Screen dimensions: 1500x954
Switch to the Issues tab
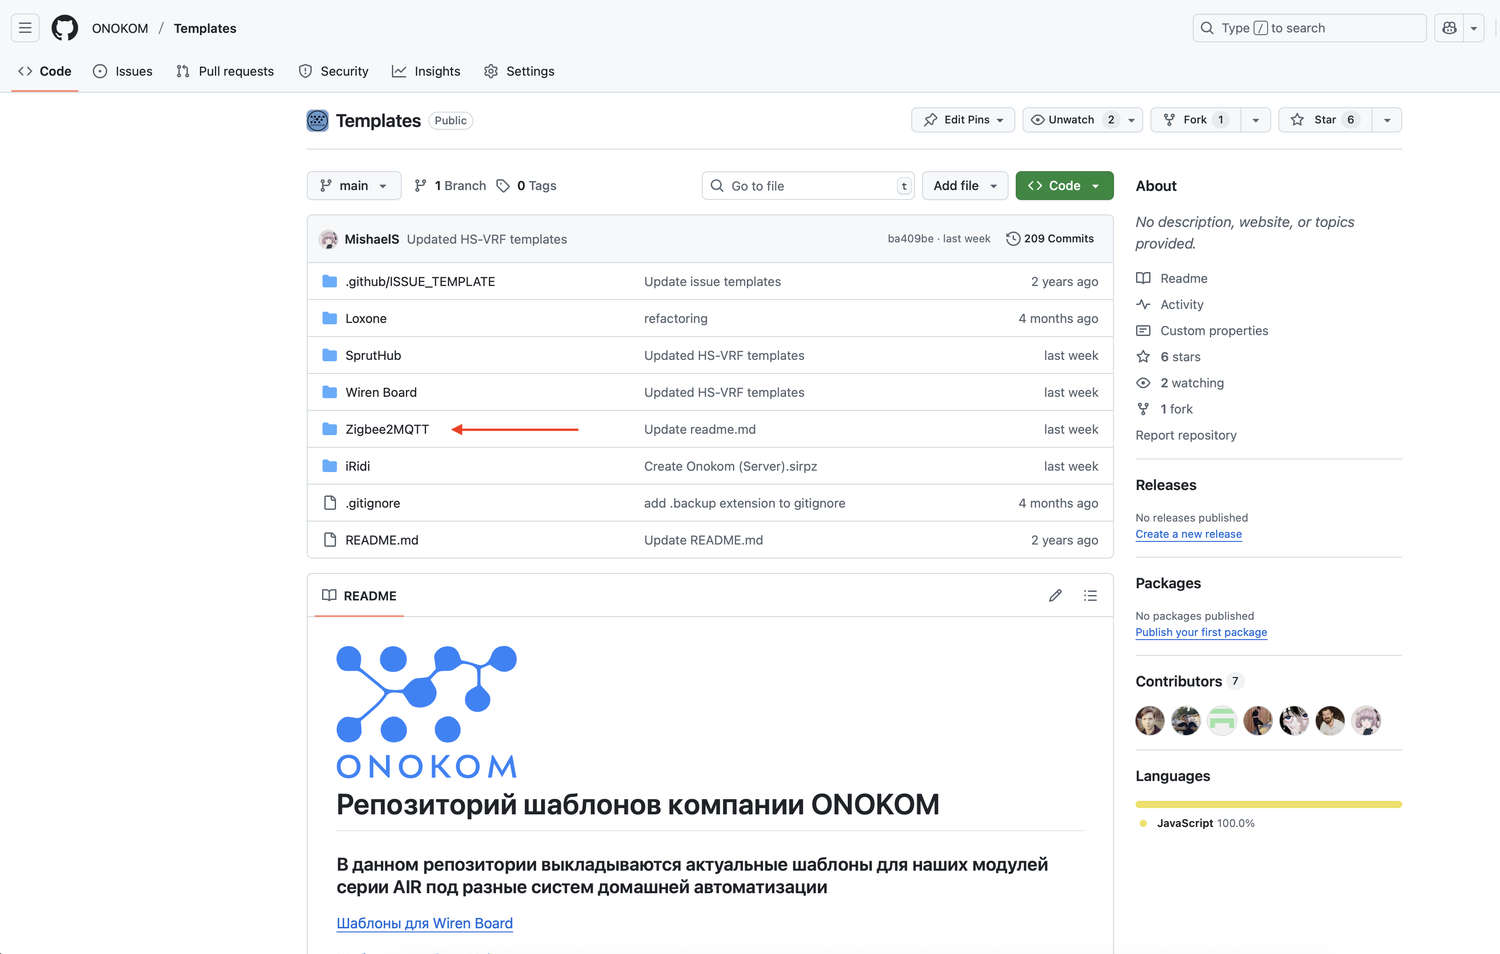pos(123,71)
